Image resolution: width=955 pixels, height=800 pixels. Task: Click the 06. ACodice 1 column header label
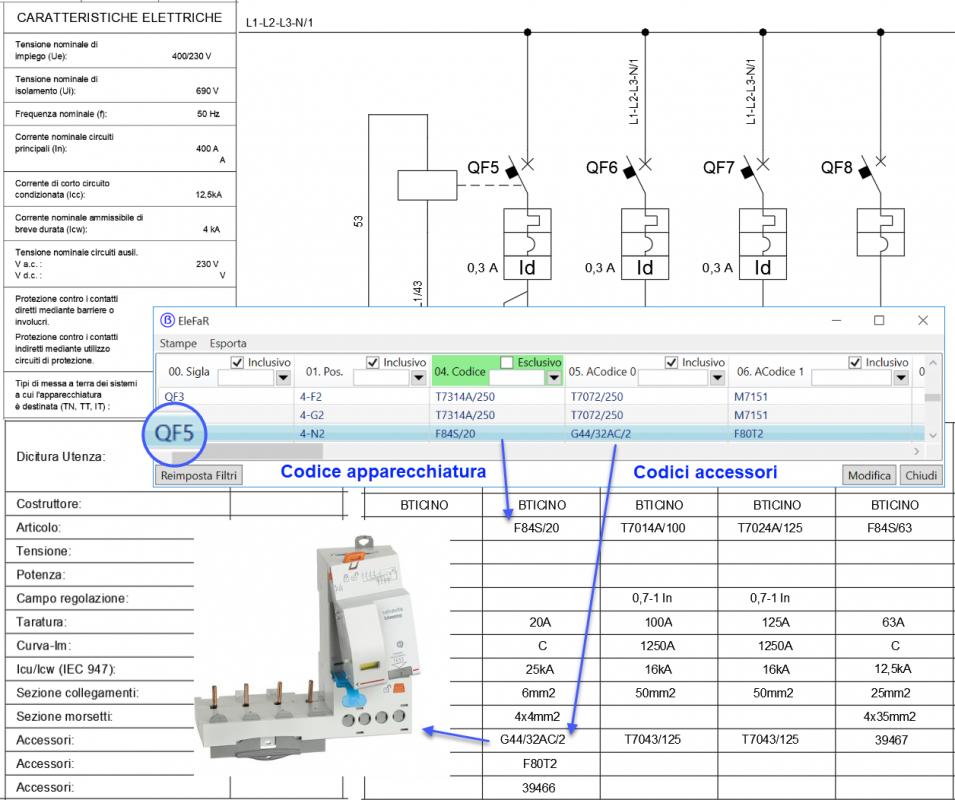click(770, 371)
